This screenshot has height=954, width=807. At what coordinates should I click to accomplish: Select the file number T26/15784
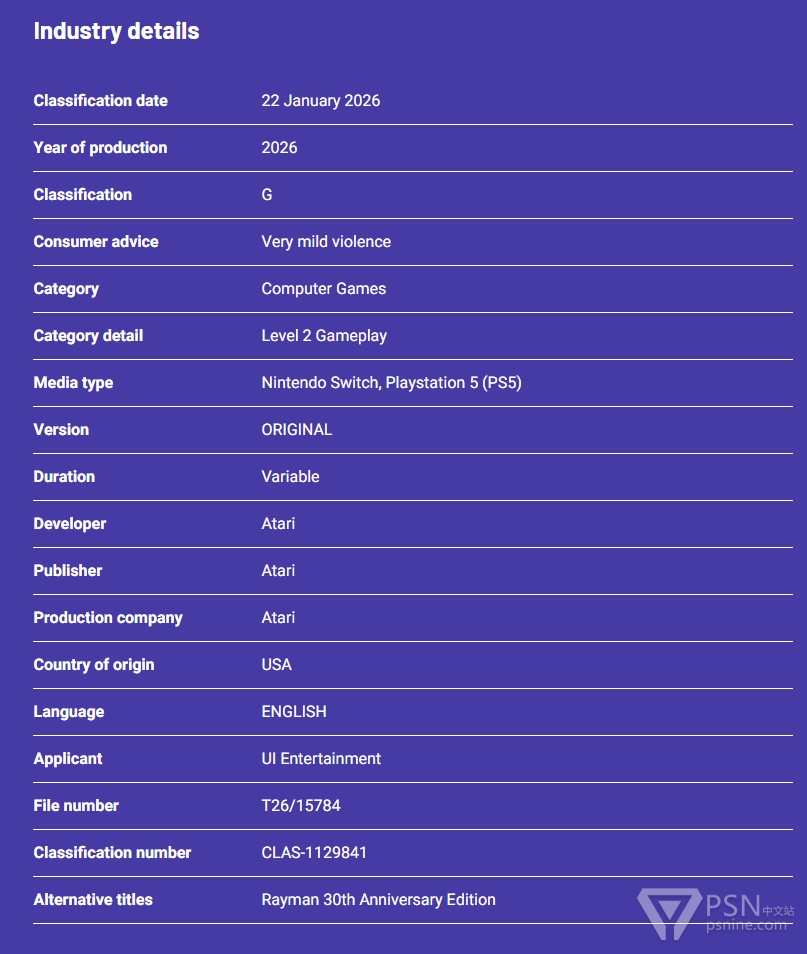301,806
